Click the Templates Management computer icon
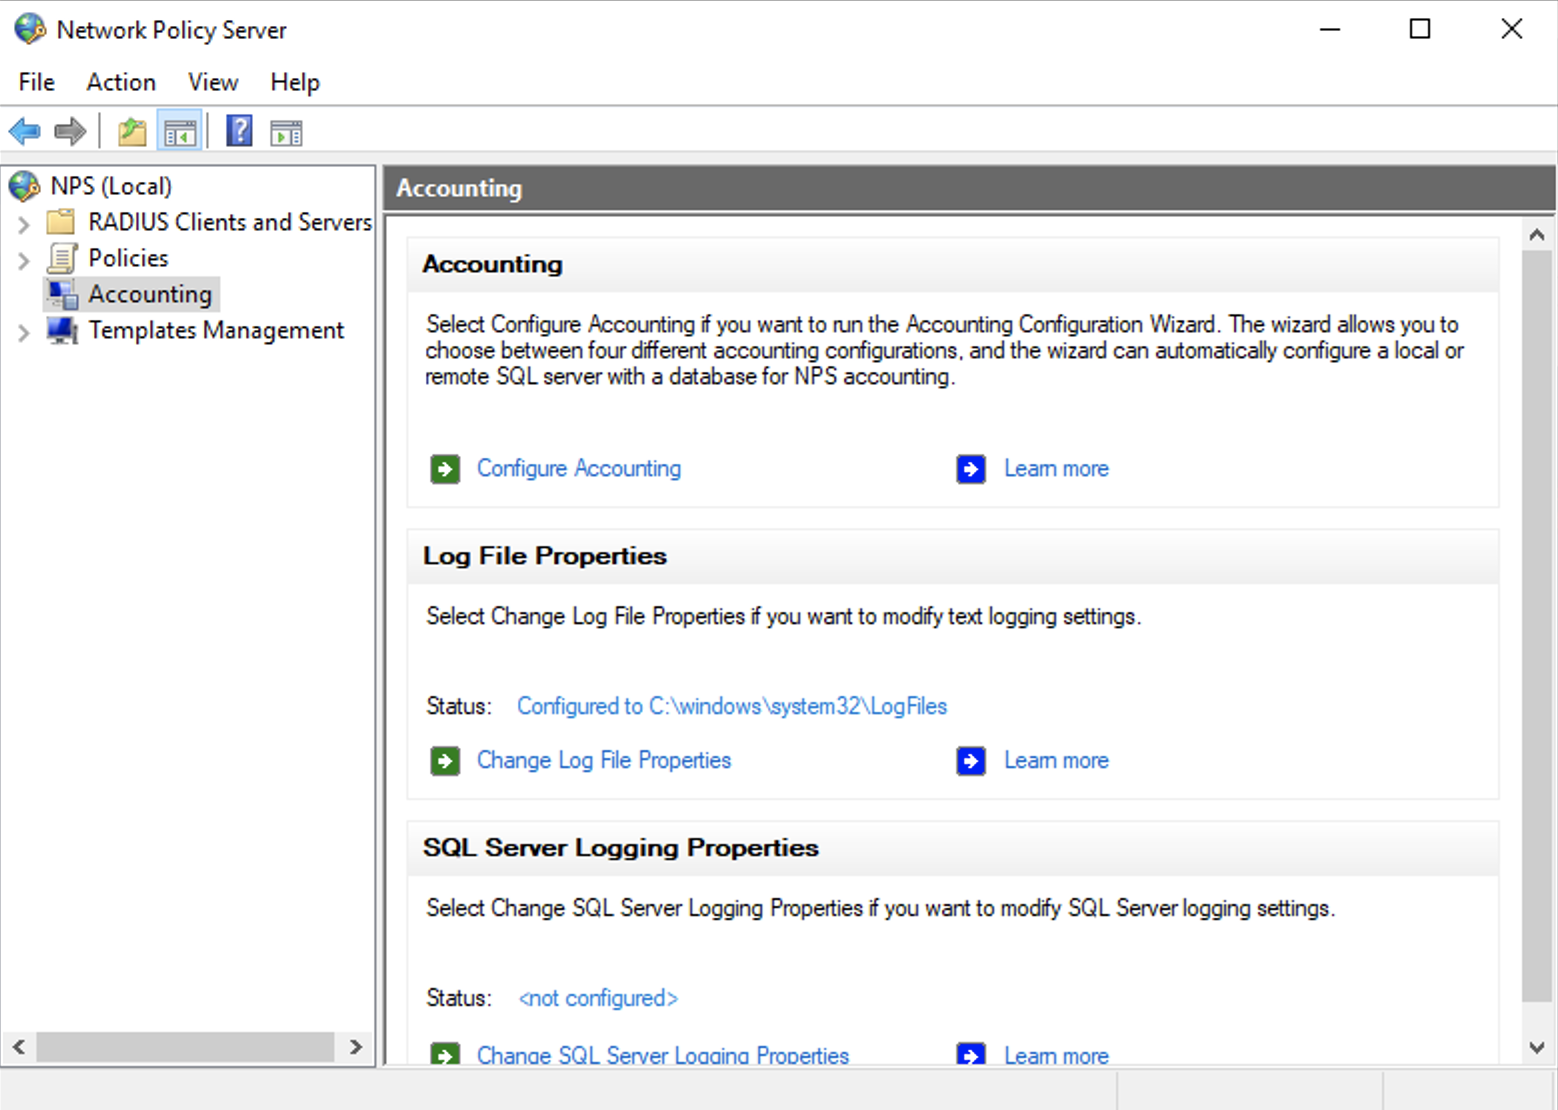Viewport: 1558px width, 1110px height. pyautogui.click(x=62, y=330)
